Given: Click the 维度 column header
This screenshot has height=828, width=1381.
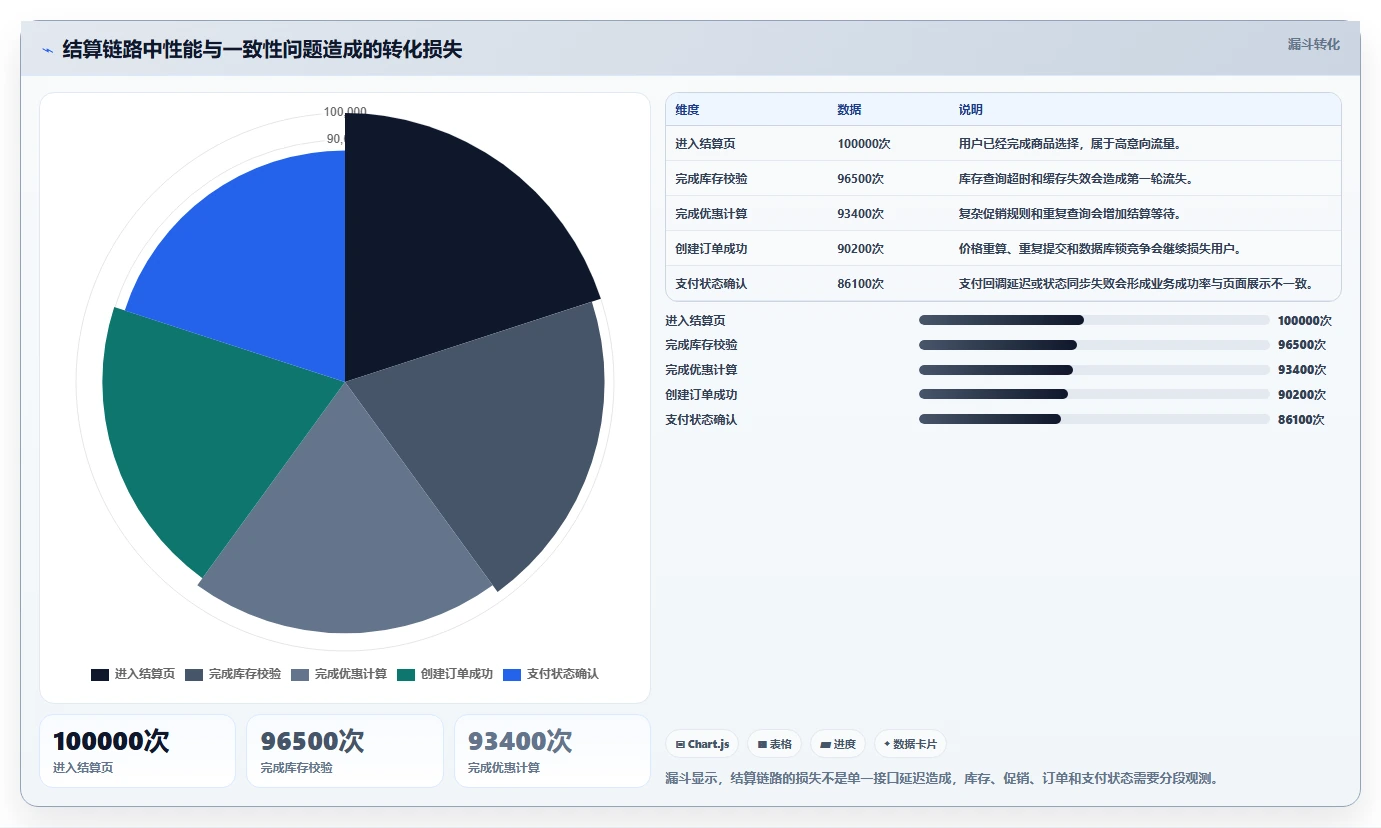Looking at the screenshot, I should tap(687, 110).
